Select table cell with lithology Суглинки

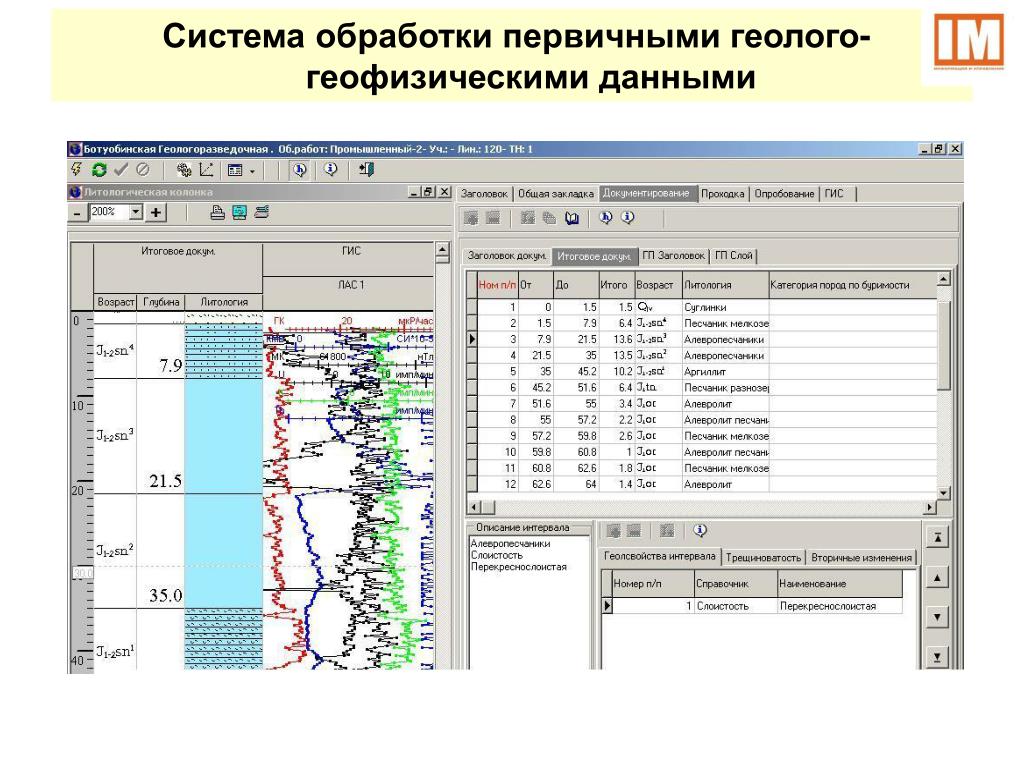click(x=725, y=308)
